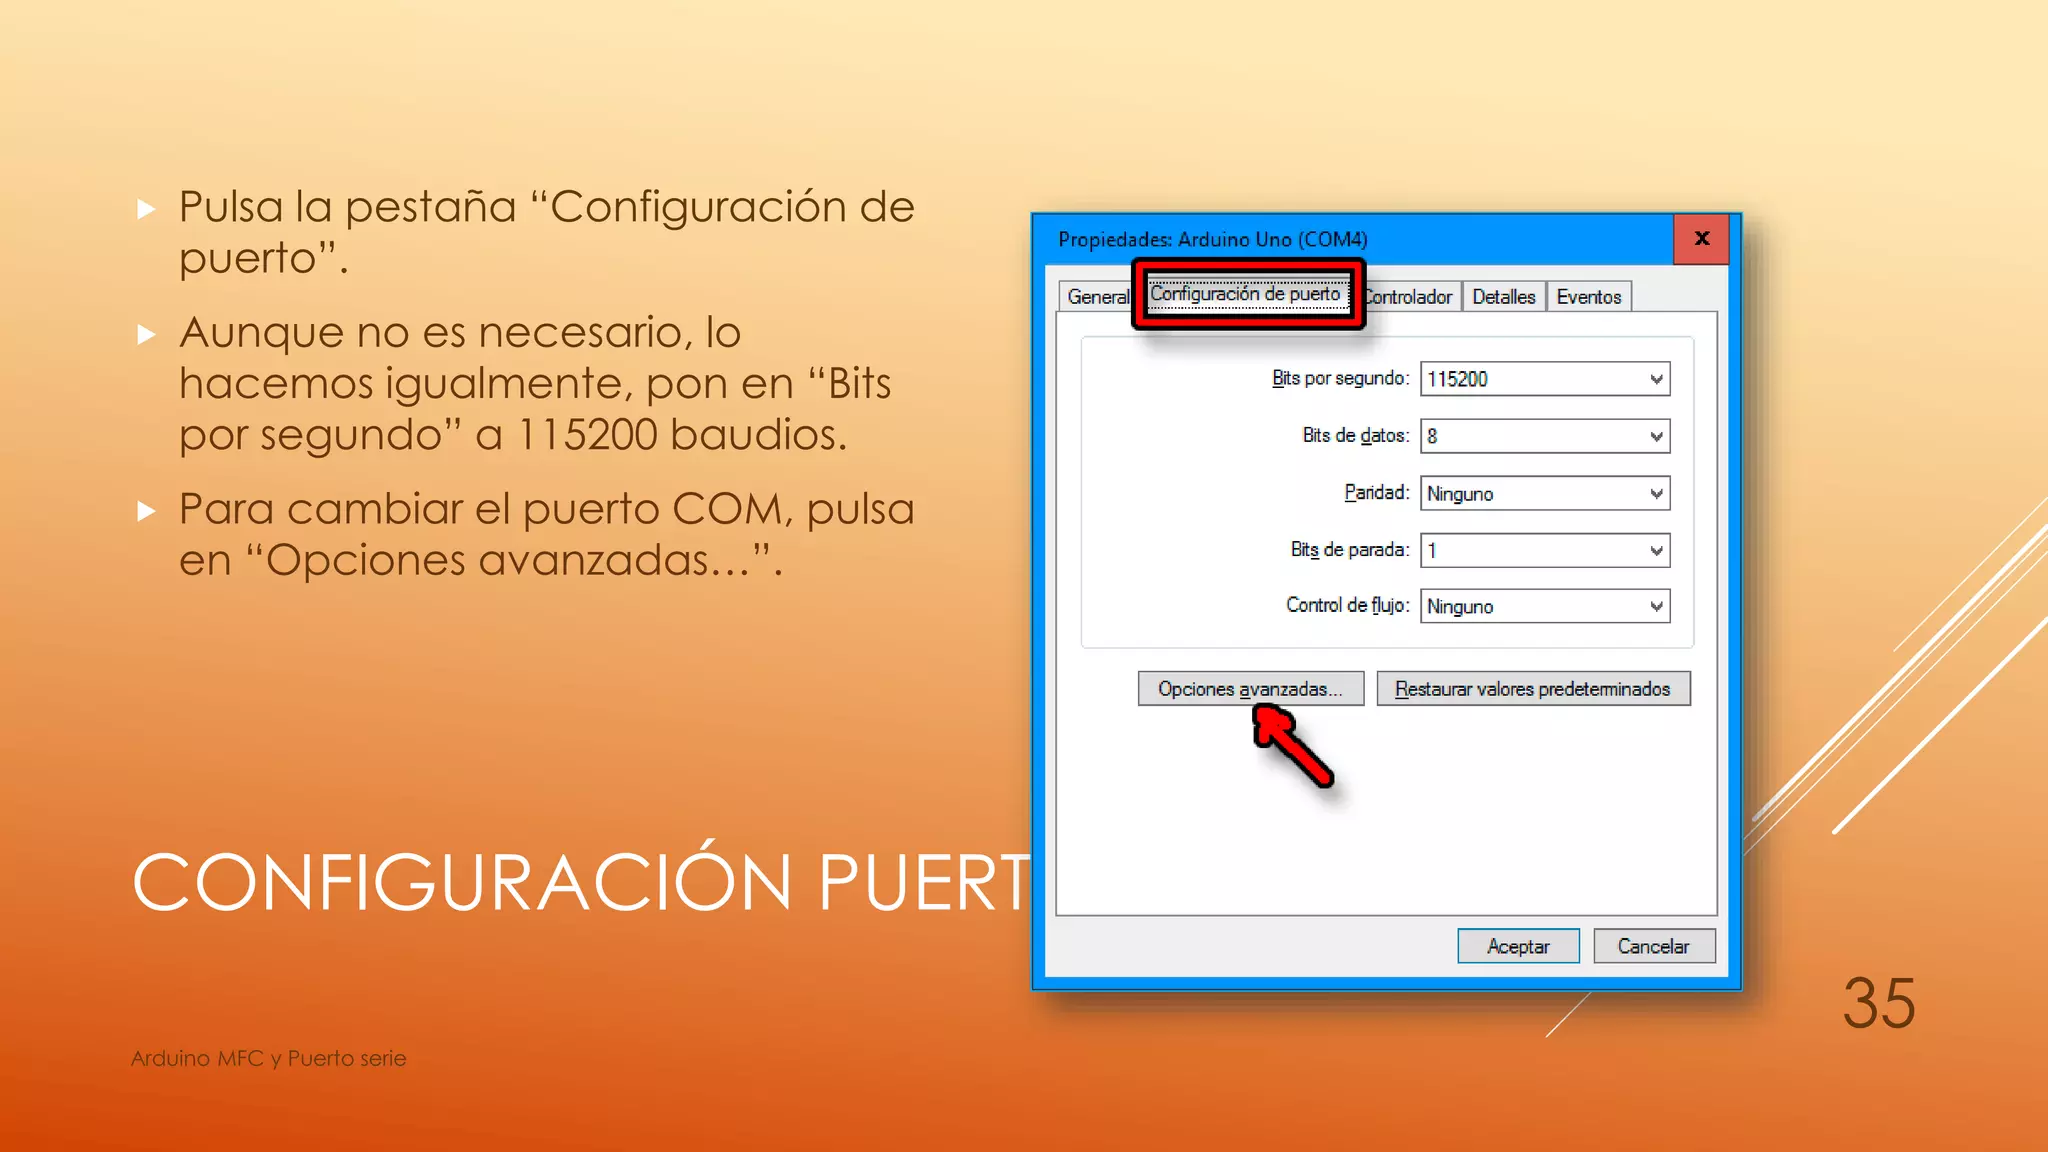Click the Cancelar button
The image size is (2048, 1152).
click(1654, 946)
